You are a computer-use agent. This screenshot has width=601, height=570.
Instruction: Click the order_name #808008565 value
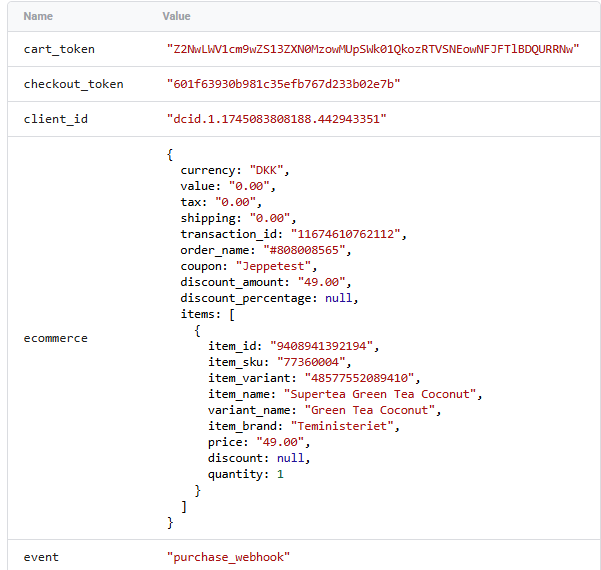[304, 250]
